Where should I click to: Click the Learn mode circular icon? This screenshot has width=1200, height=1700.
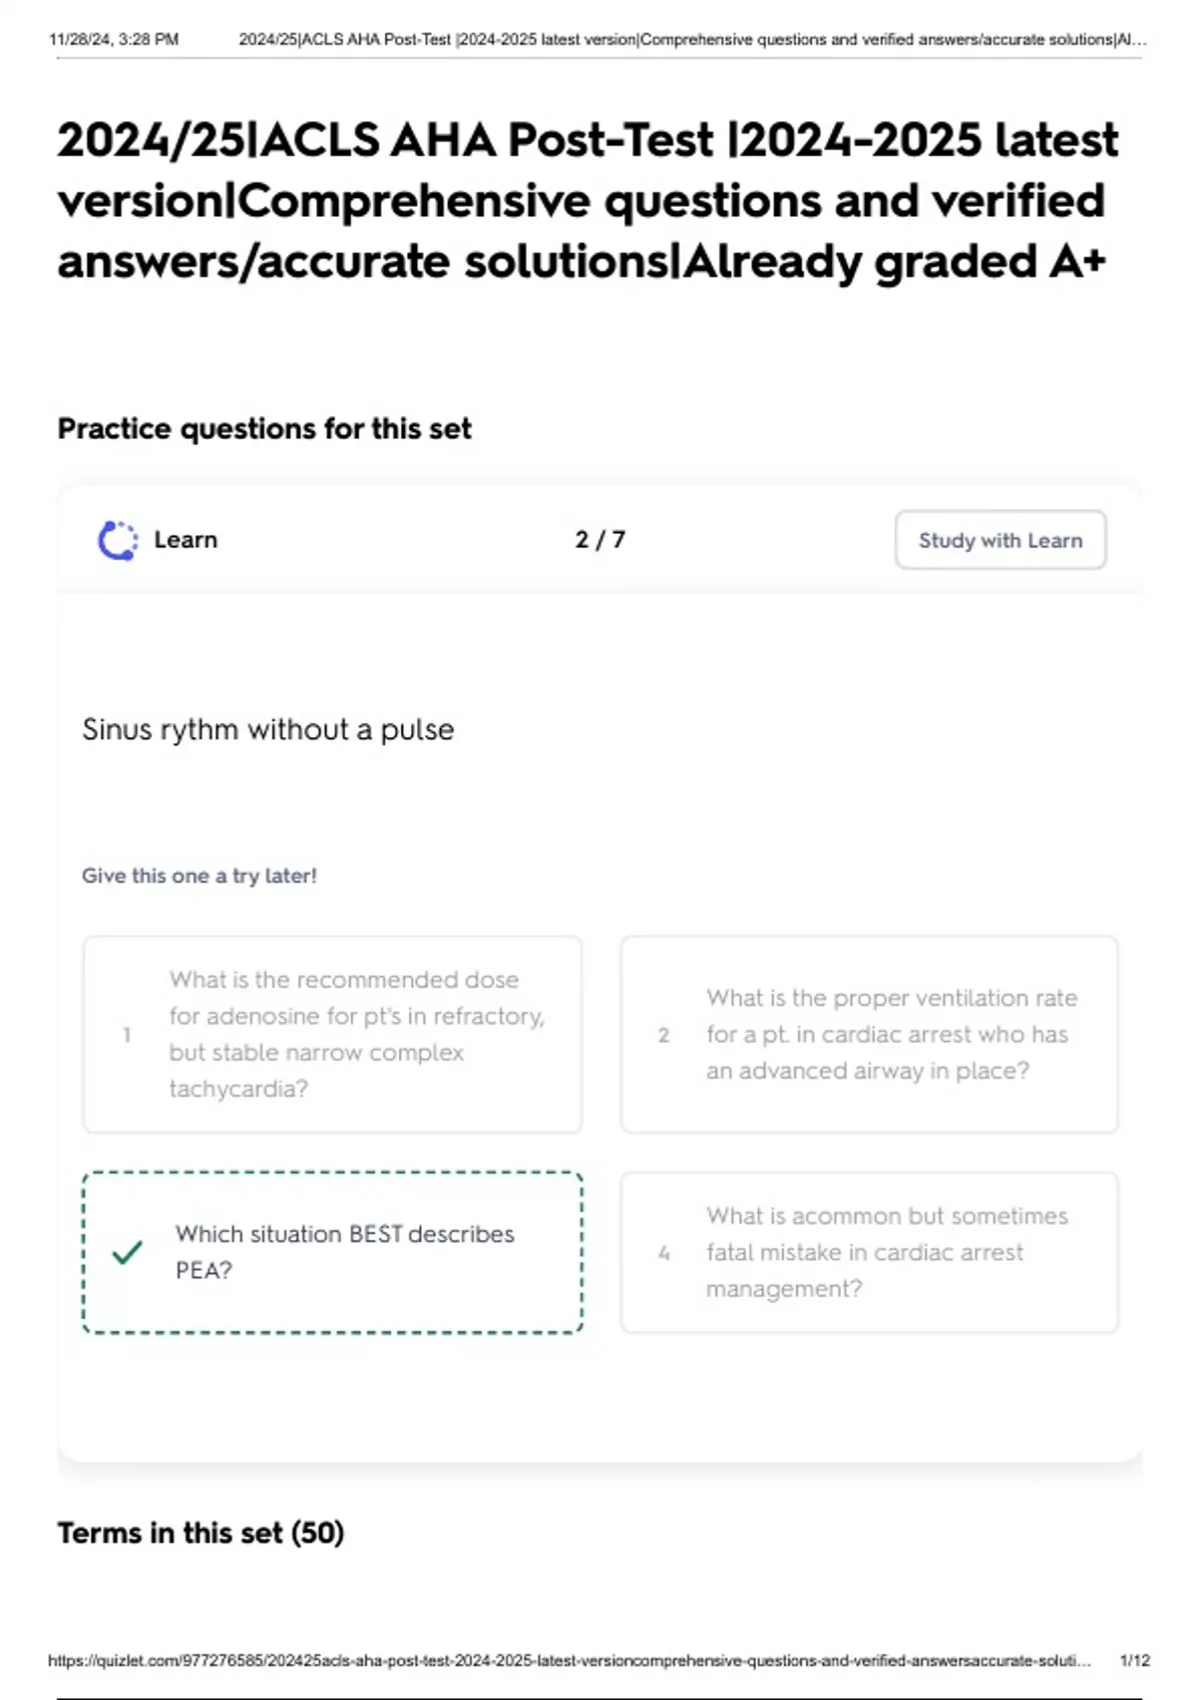coord(118,541)
